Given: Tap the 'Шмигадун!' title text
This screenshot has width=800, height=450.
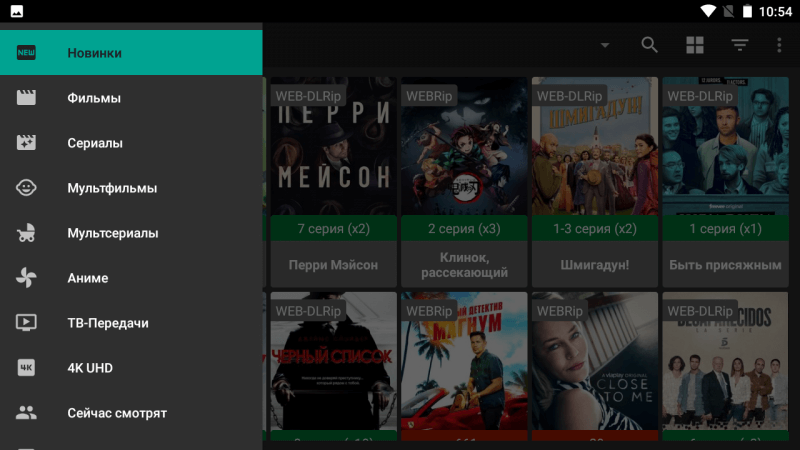Looking at the screenshot, I should tap(594, 265).
